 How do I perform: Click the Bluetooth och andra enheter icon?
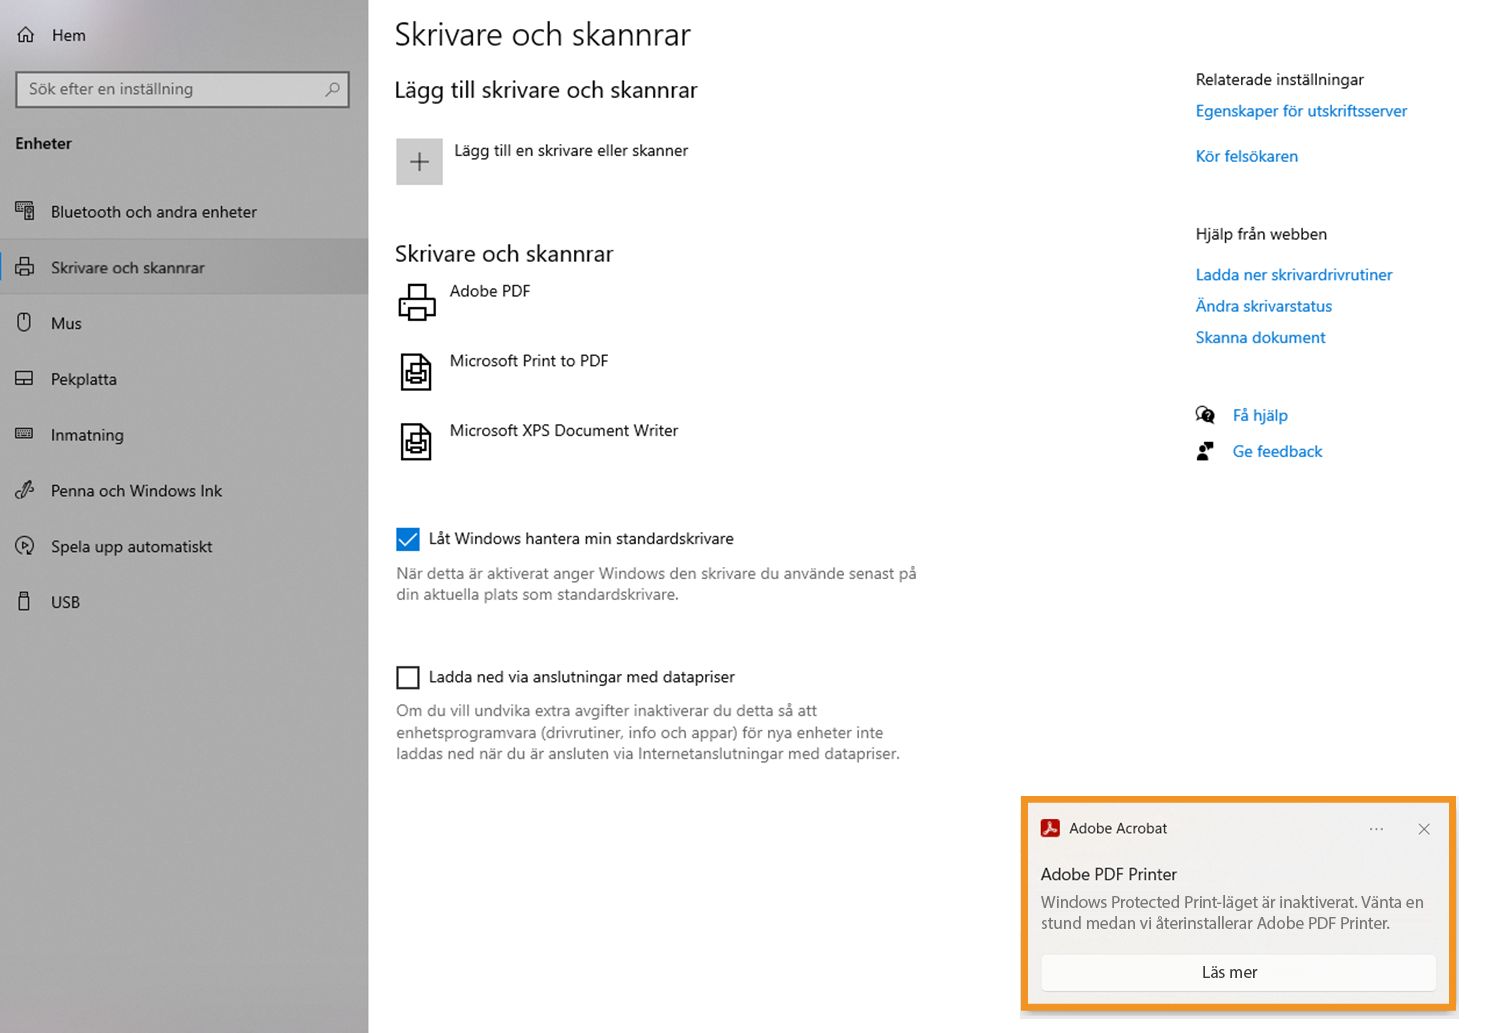pyautogui.click(x=25, y=211)
